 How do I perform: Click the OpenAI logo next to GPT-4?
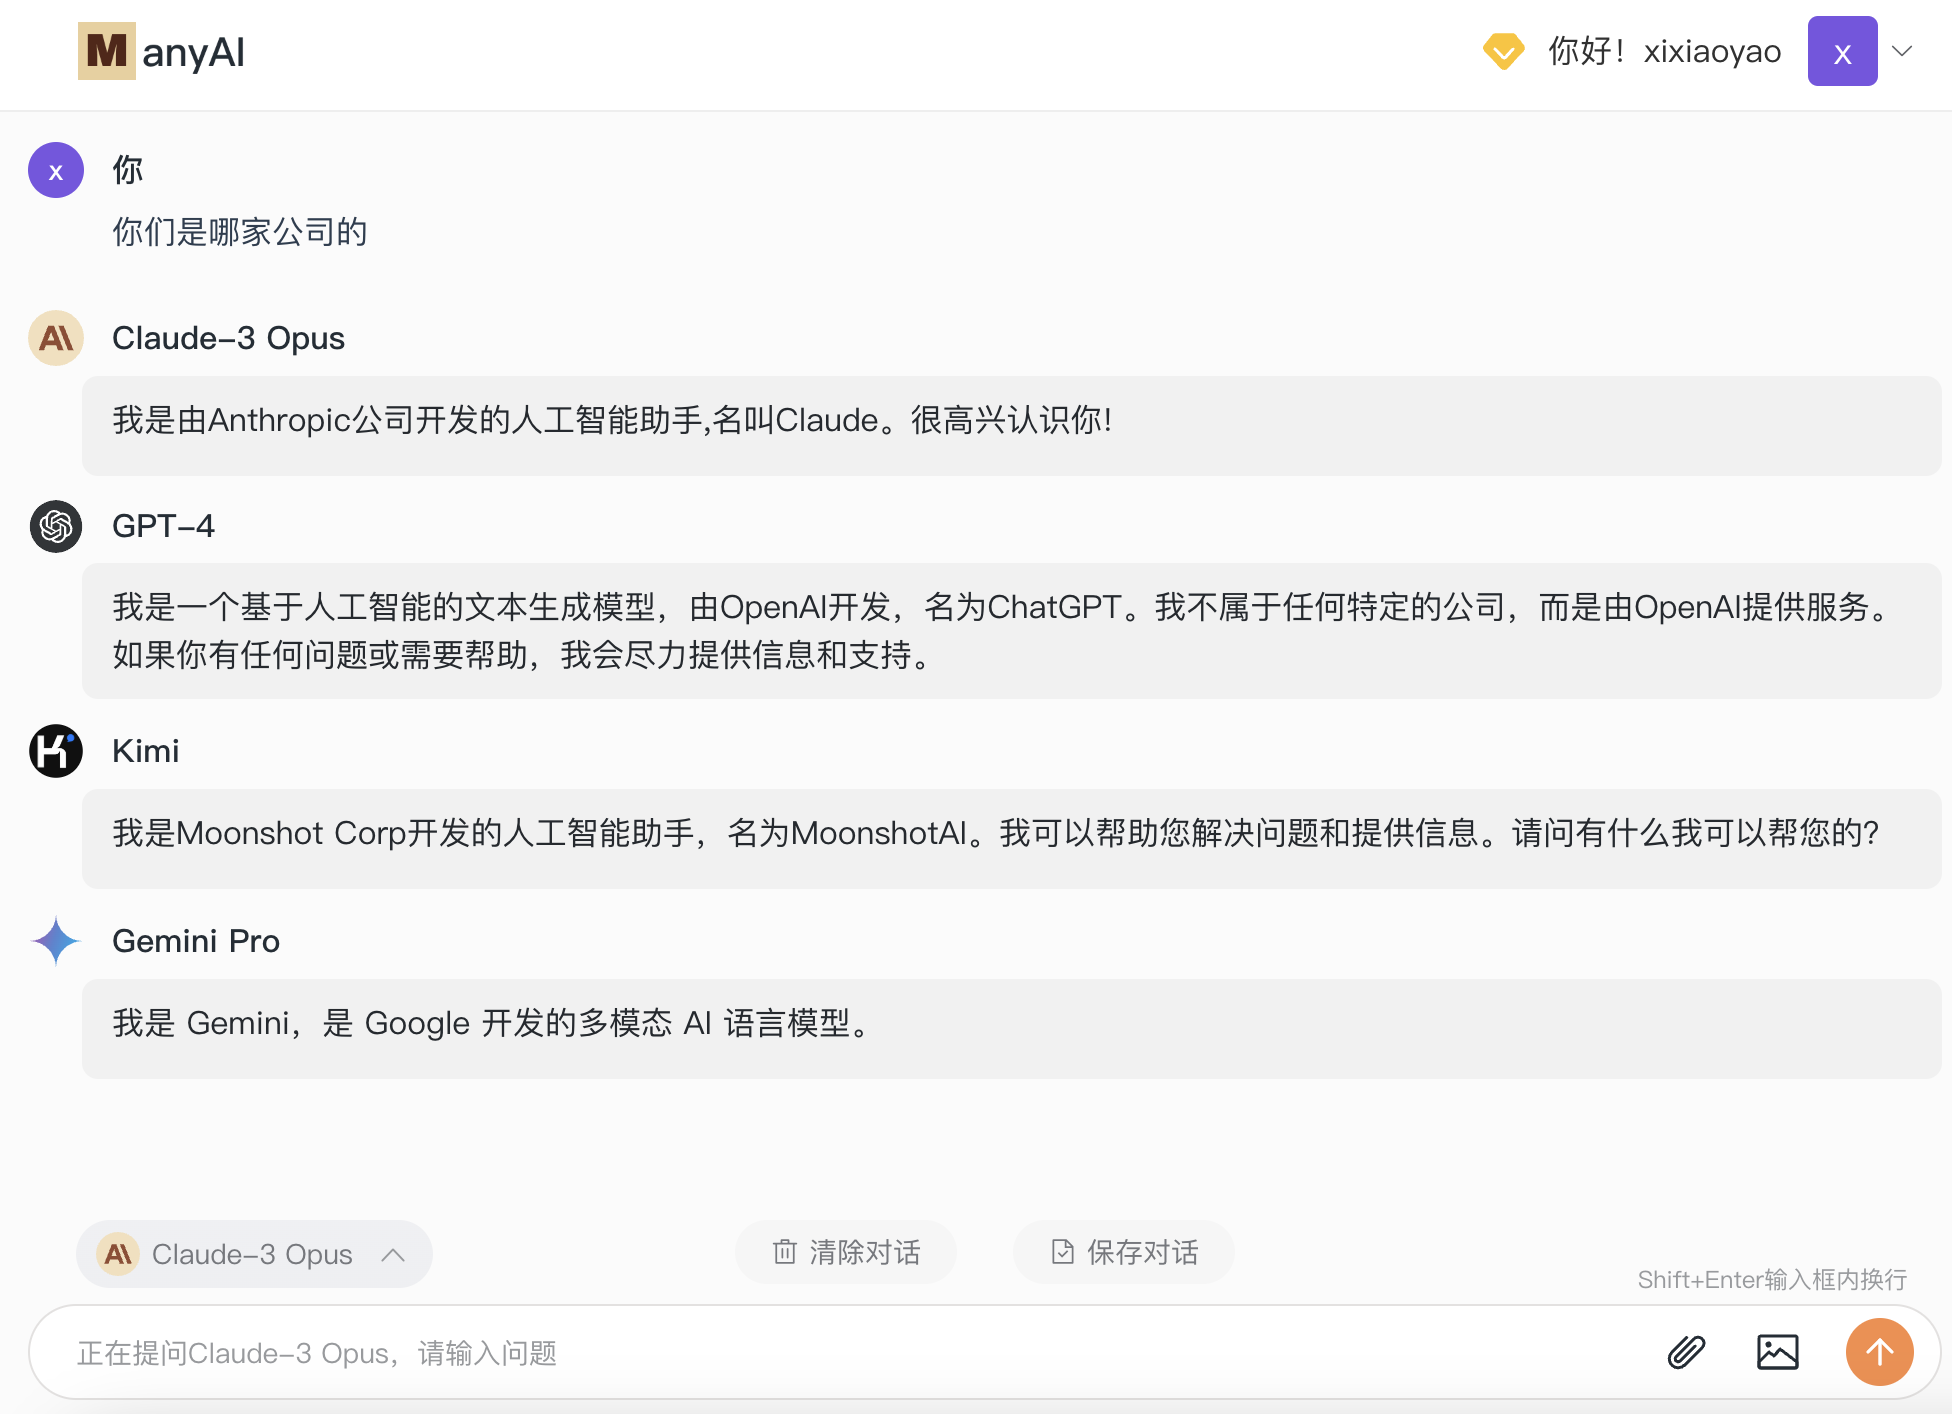tap(56, 526)
